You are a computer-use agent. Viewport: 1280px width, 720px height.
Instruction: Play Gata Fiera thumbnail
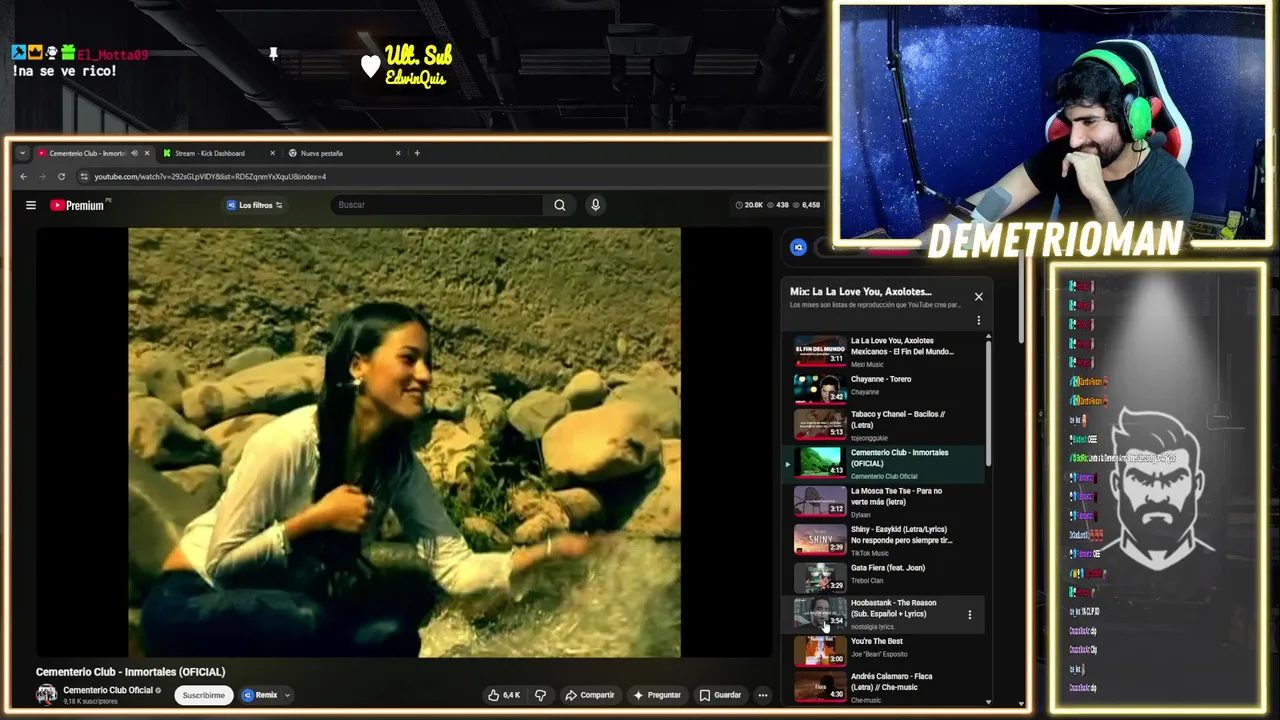820,577
